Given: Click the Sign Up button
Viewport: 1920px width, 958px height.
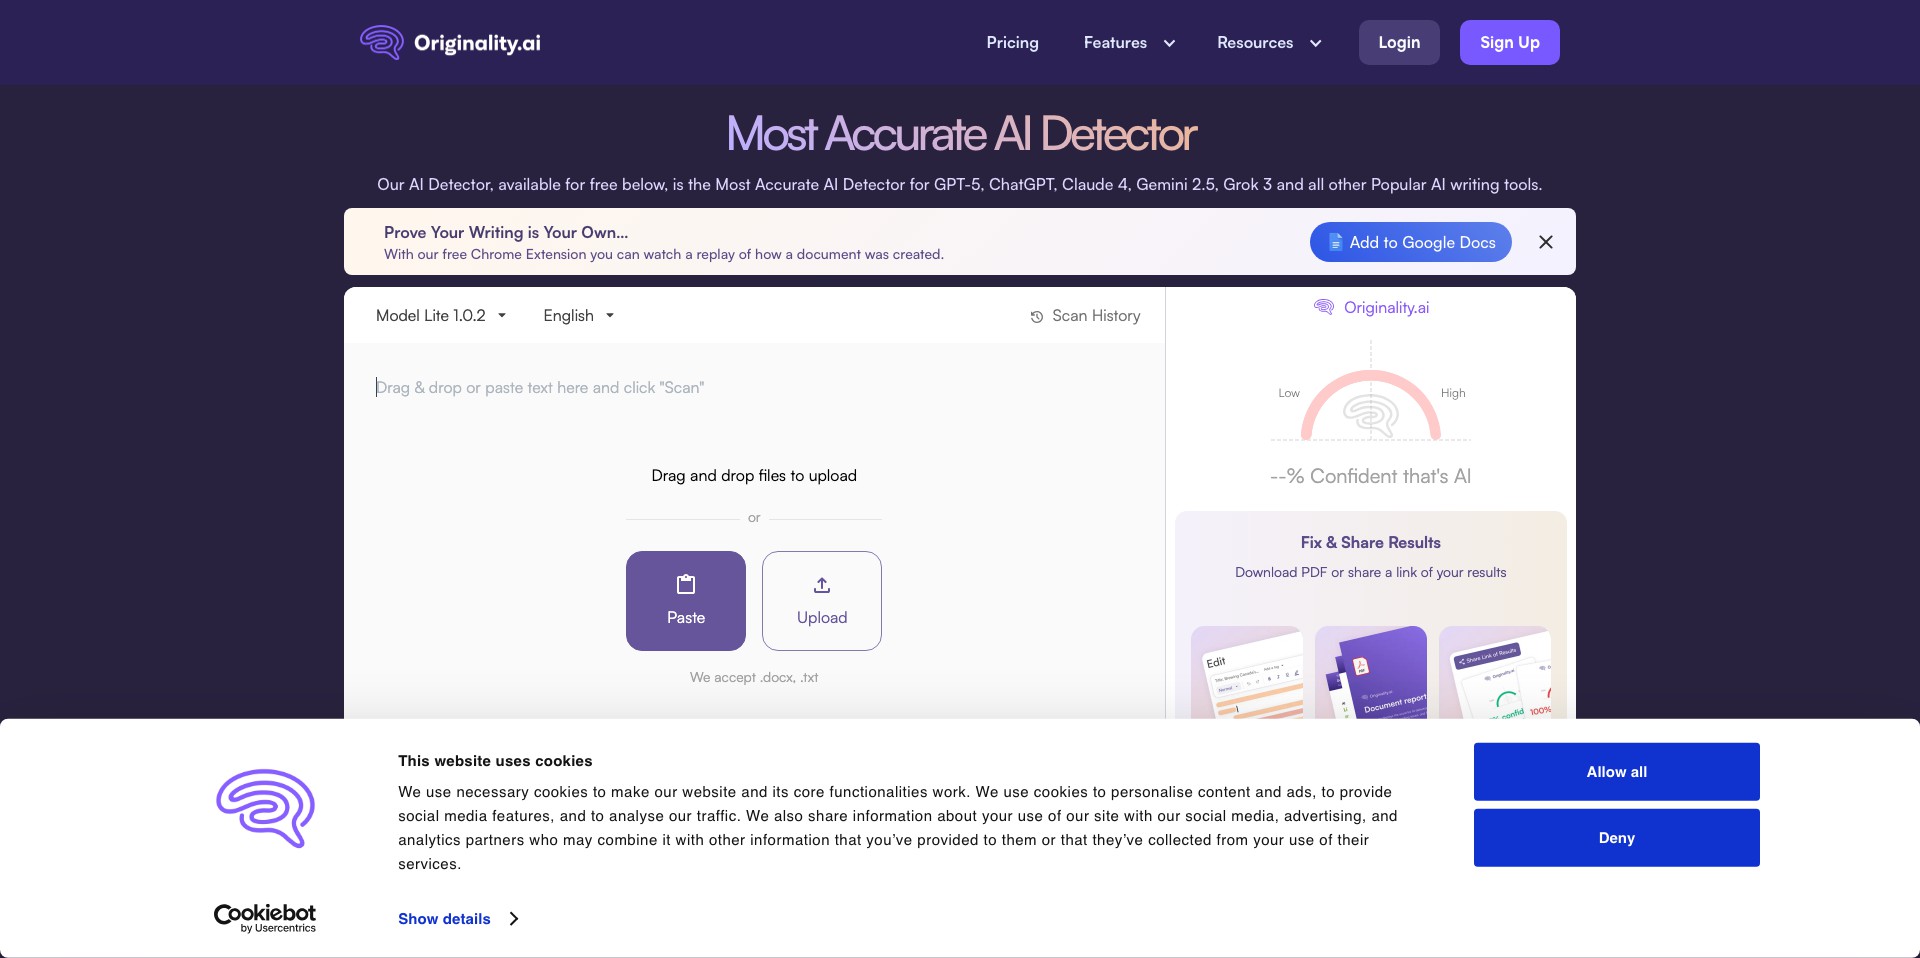Looking at the screenshot, I should pos(1510,42).
